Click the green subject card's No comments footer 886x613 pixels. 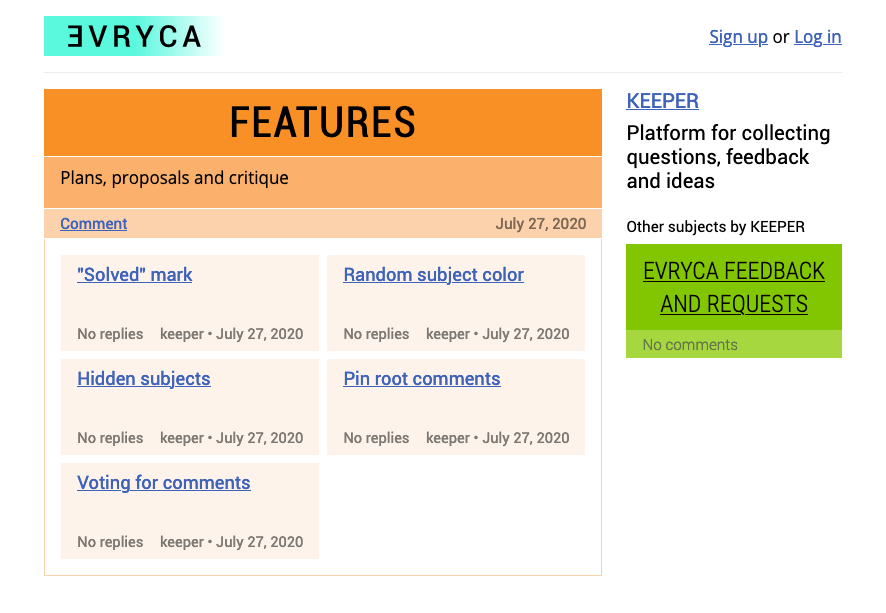point(733,344)
